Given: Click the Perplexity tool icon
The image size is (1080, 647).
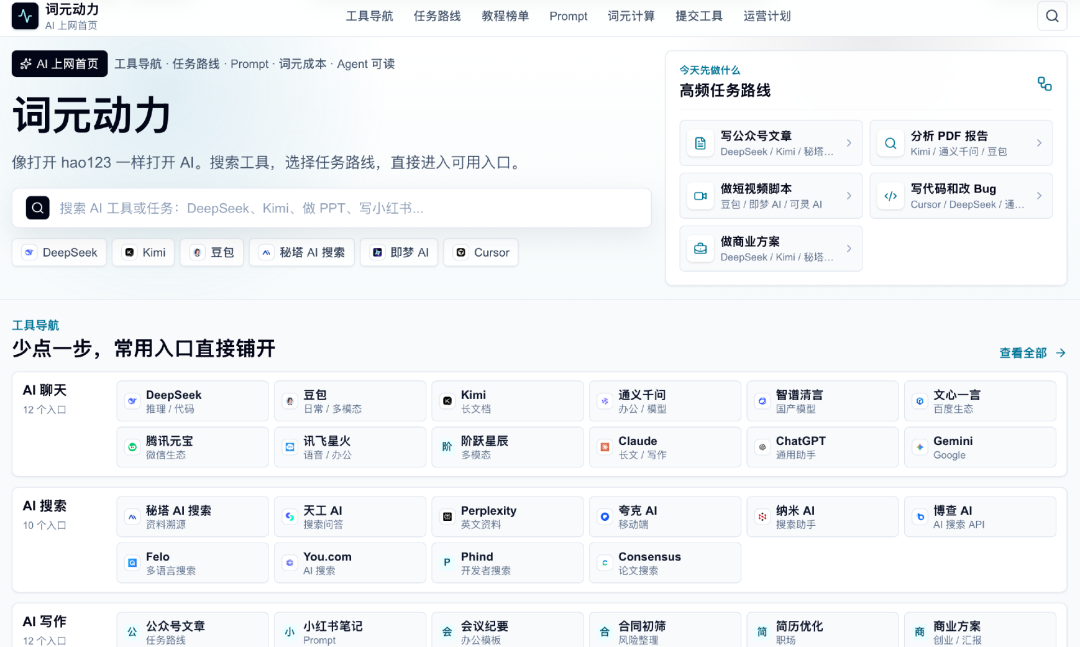Looking at the screenshot, I should (x=447, y=516).
